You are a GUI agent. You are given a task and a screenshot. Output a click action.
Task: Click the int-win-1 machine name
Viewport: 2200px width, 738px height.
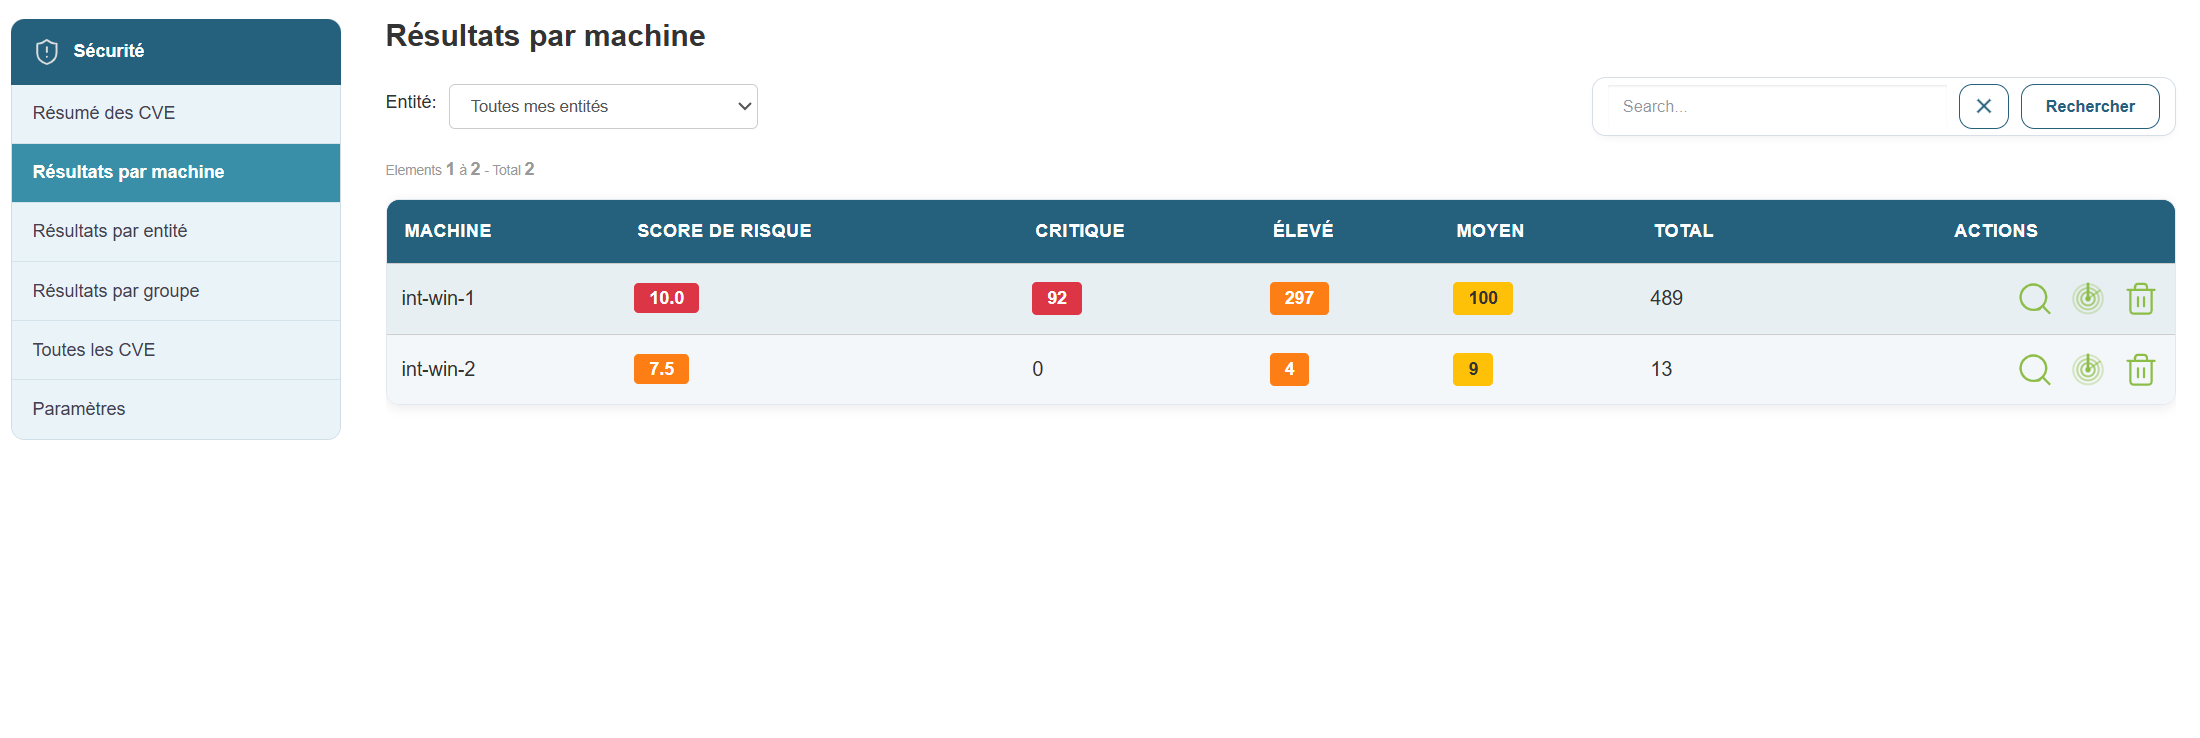(438, 298)
